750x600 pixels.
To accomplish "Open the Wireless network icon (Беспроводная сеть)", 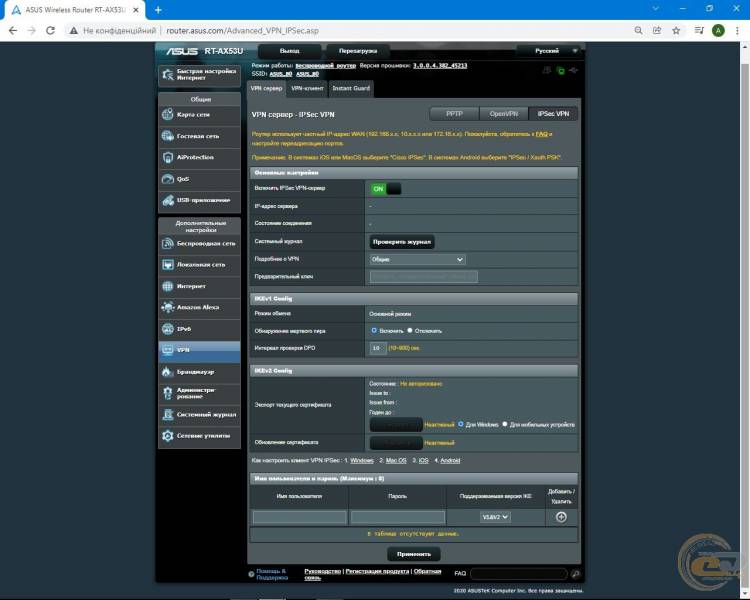I will (x=167, y=243).
